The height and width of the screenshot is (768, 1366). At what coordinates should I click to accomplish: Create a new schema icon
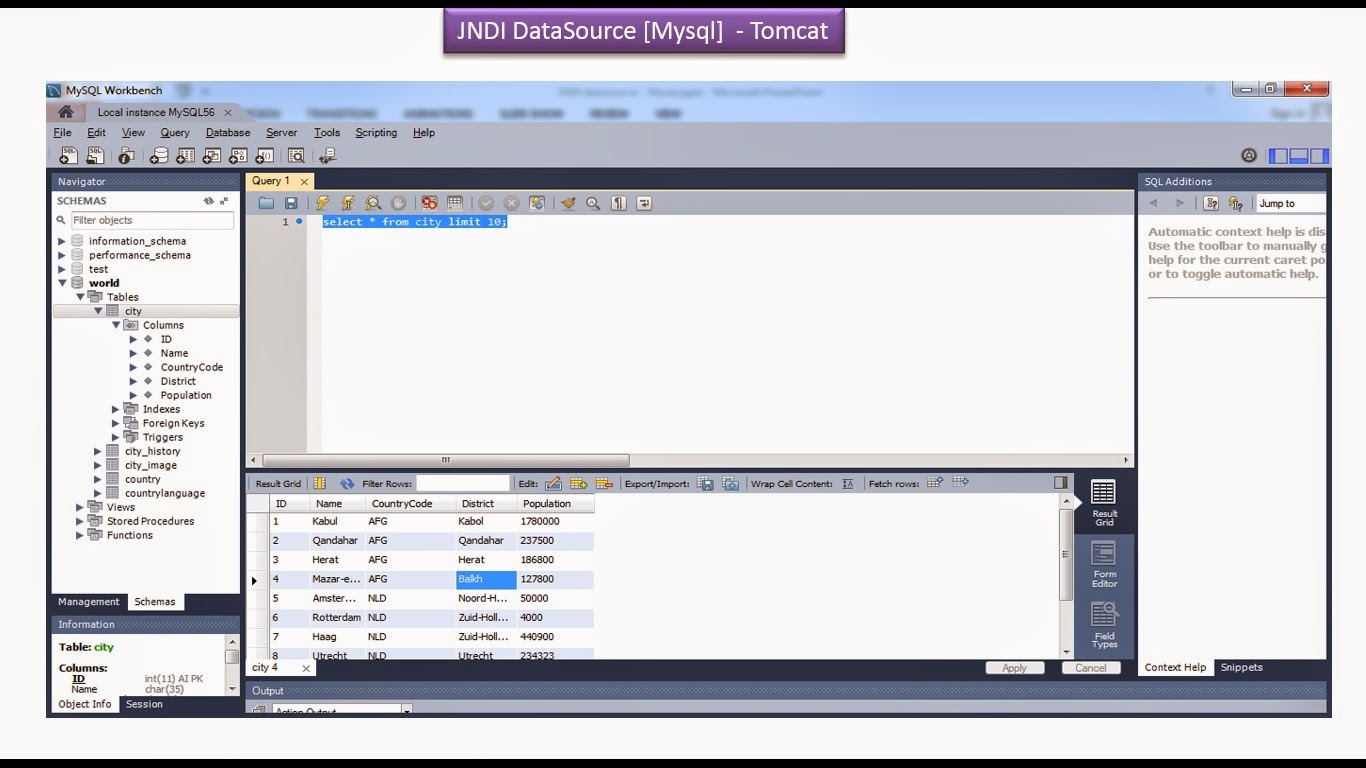160,155
